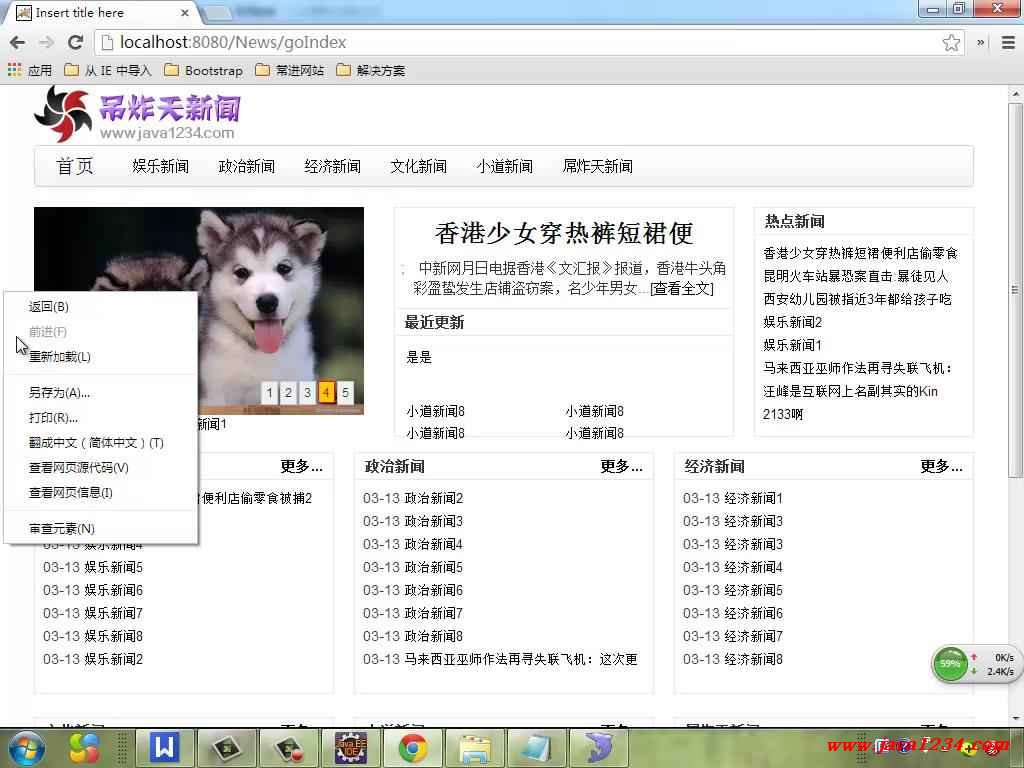This screenshot has height=768, width=1024.
Task: Click the green 59% network speed widget
Action: coord(950,664)
